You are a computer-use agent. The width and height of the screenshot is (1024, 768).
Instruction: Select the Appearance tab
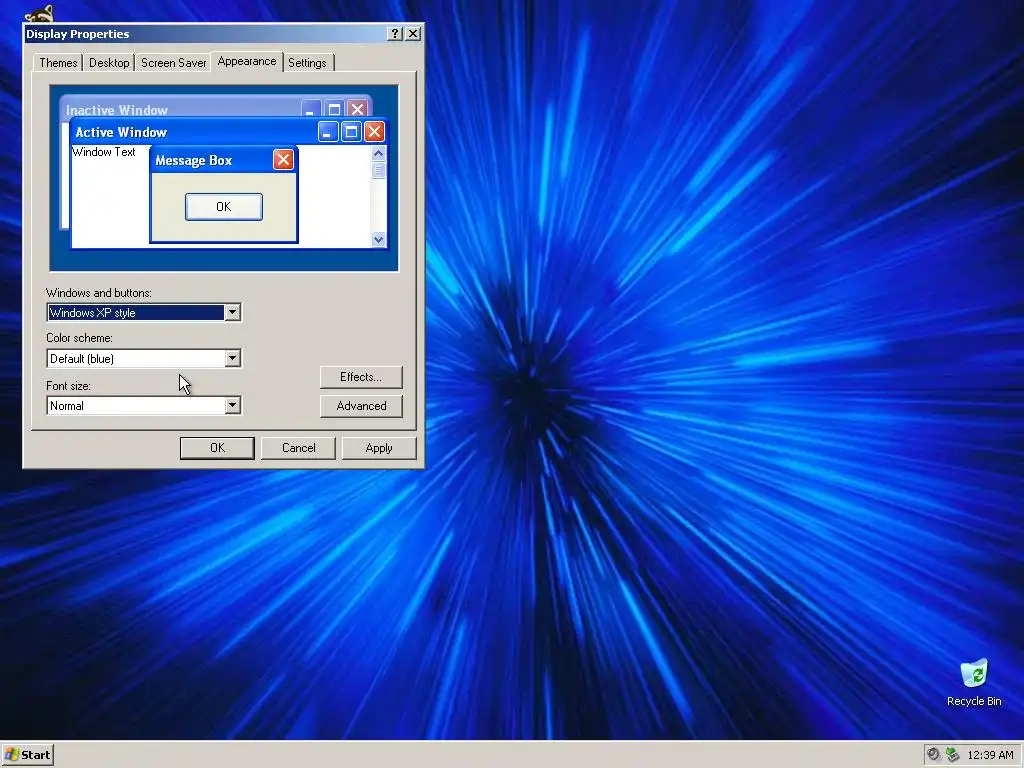[x=247, y=61]
